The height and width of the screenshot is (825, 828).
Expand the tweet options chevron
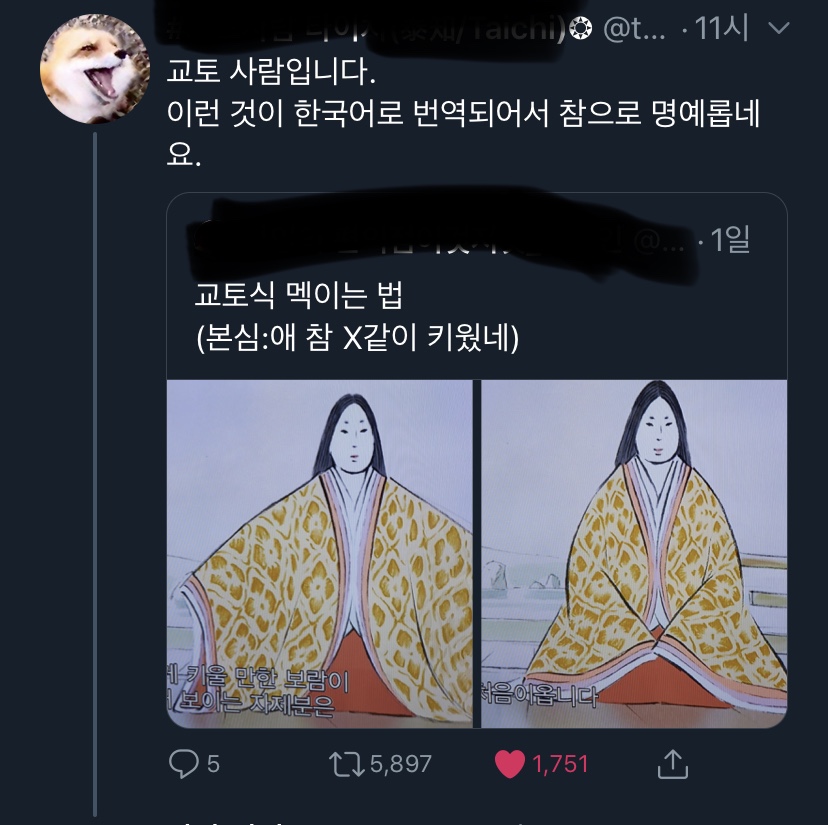777,31
